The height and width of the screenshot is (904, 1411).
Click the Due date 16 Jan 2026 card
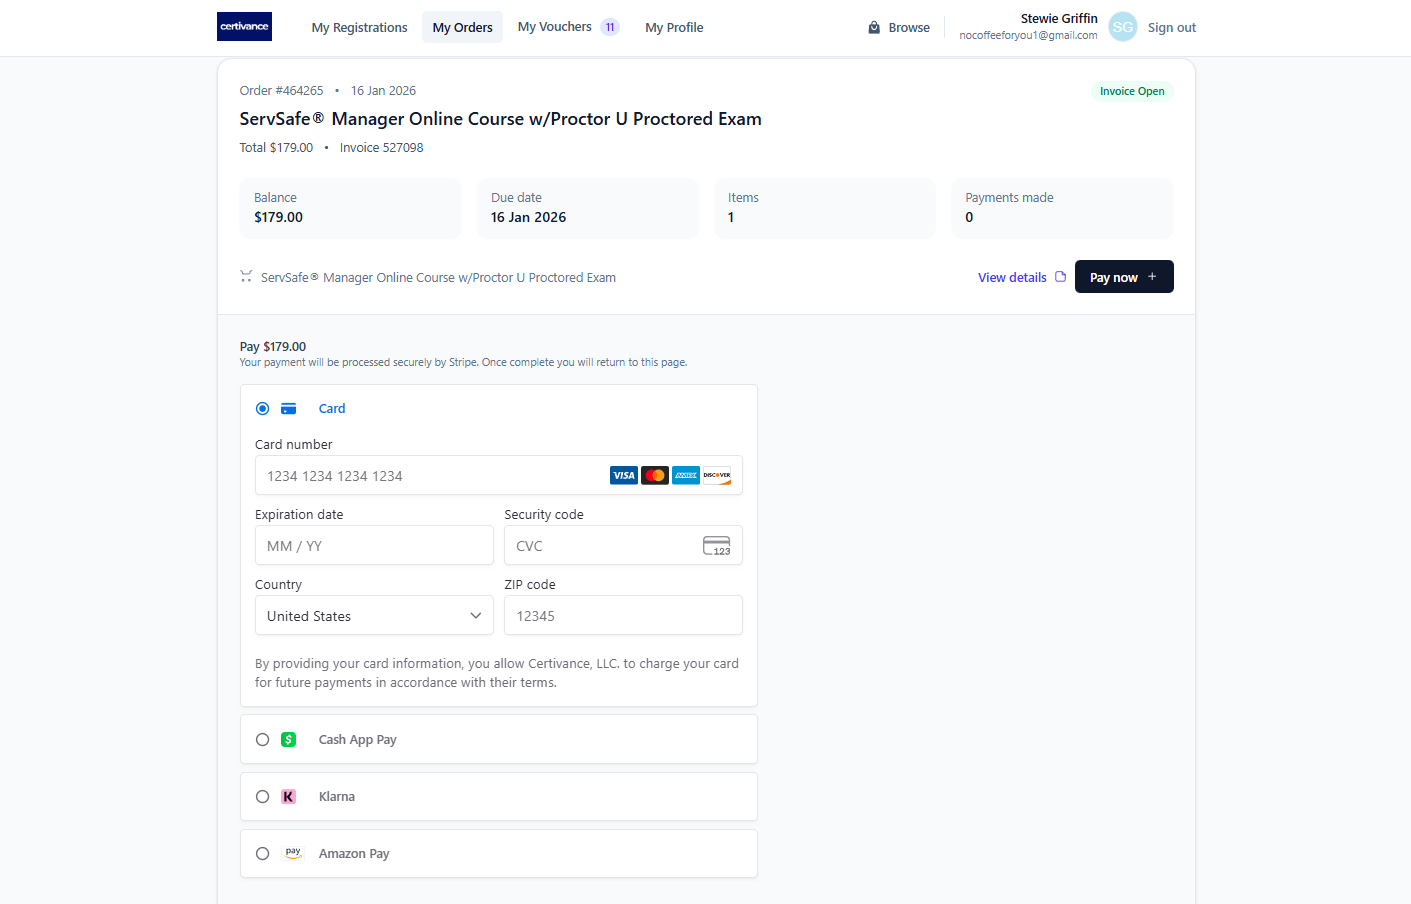point(588,208)
